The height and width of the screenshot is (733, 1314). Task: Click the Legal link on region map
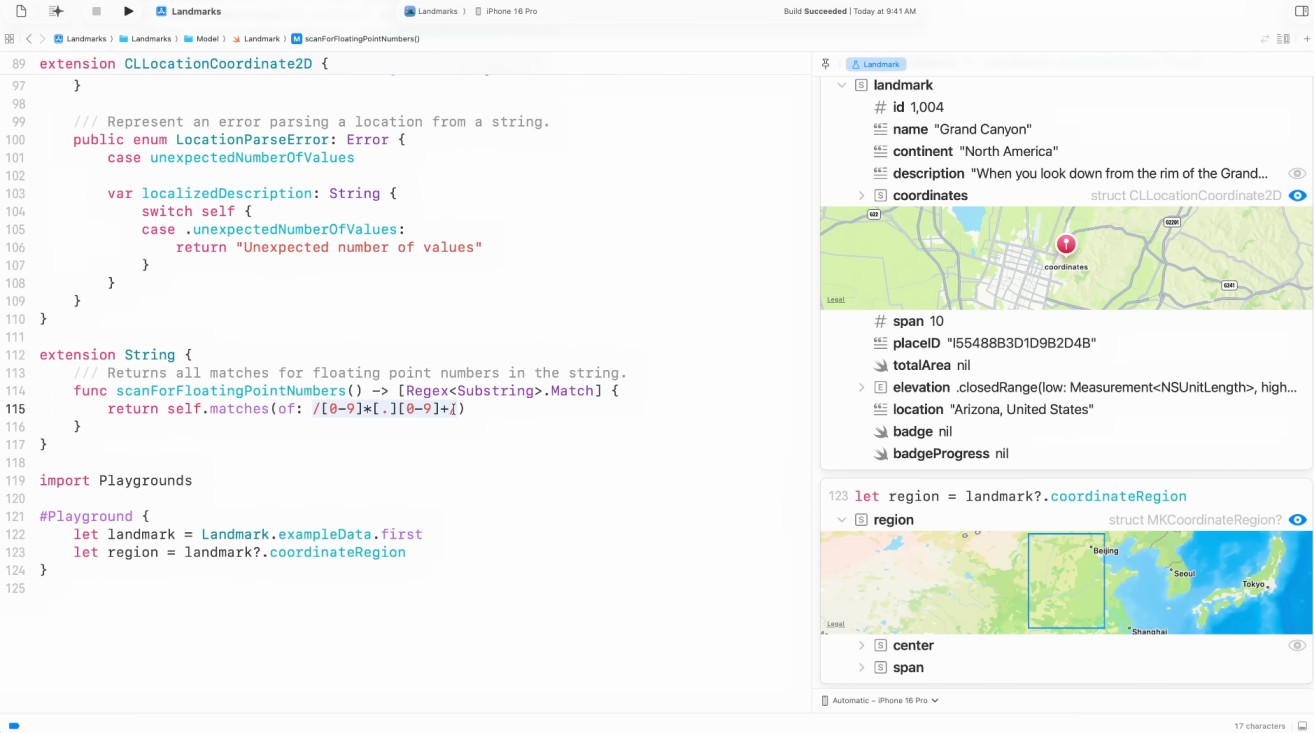coord(835,624)
